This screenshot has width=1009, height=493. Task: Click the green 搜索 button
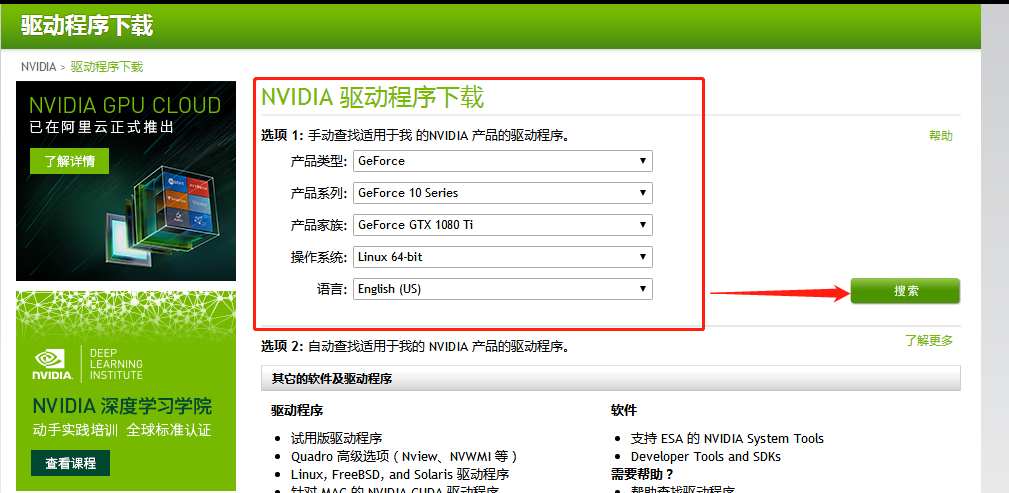click(x=905, y=291)
